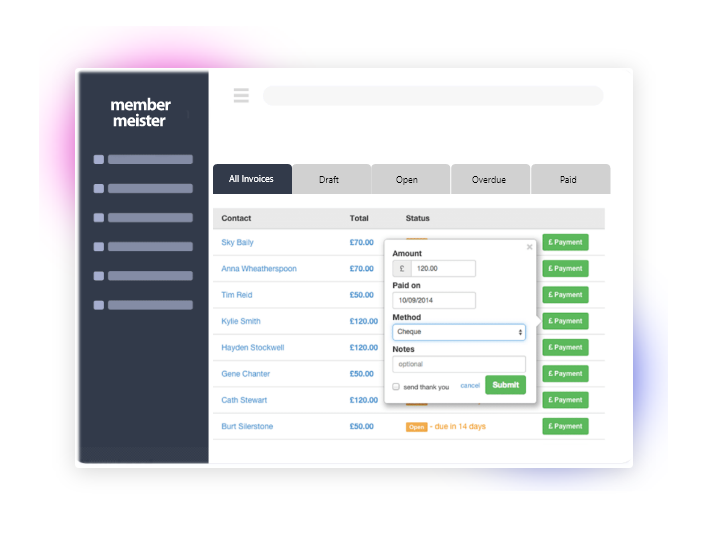The height and width of the screenshot is (543, 707).
Task: Click £ Payment button for Burt Silerstone
Action: (x=565, y=426)
